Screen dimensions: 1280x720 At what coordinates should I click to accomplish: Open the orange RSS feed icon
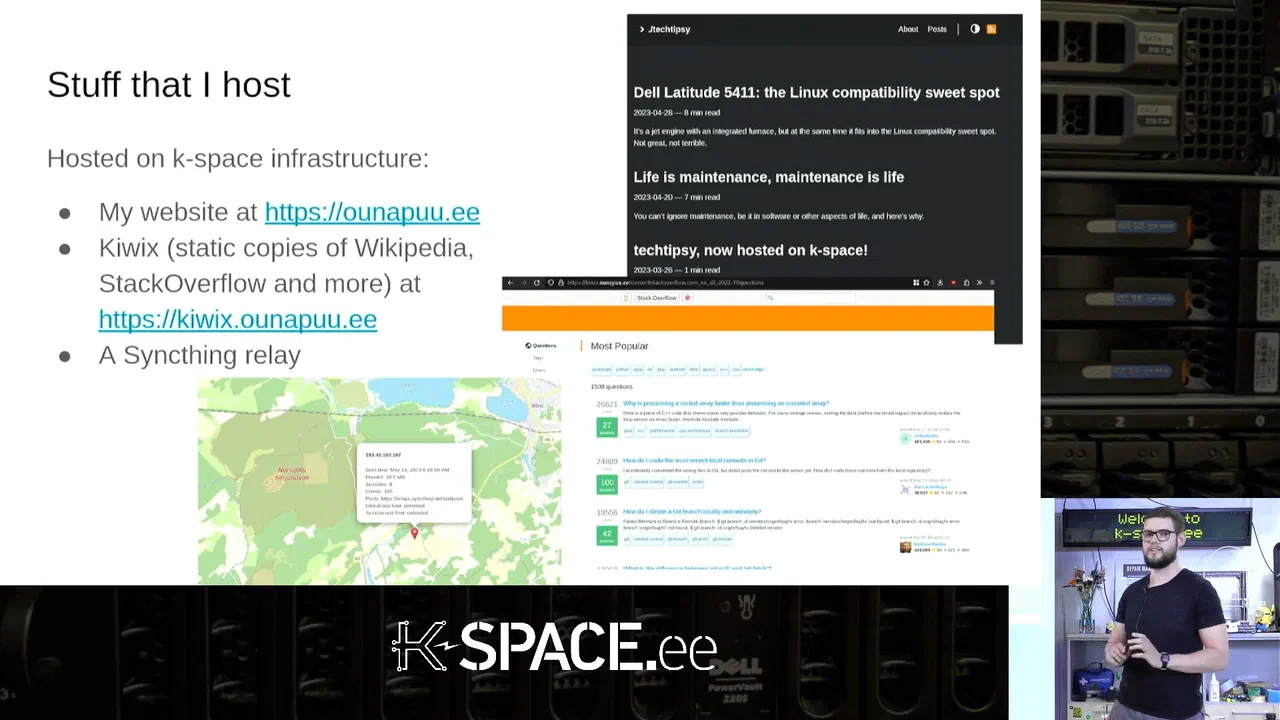(991, 29)
